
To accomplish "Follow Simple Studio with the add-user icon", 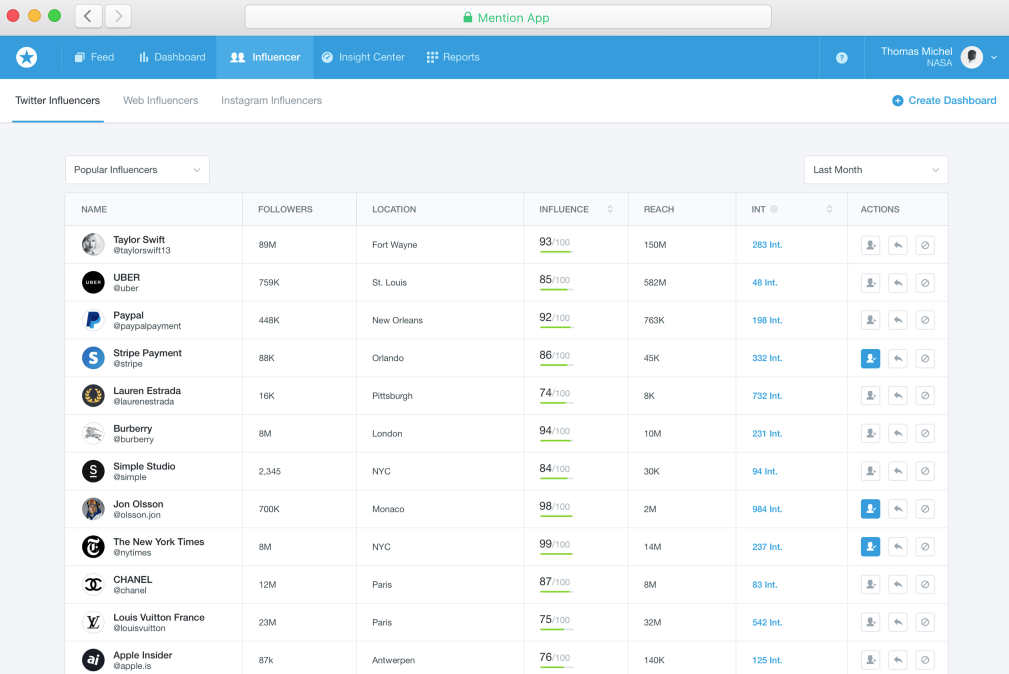I will click(871, 471).
